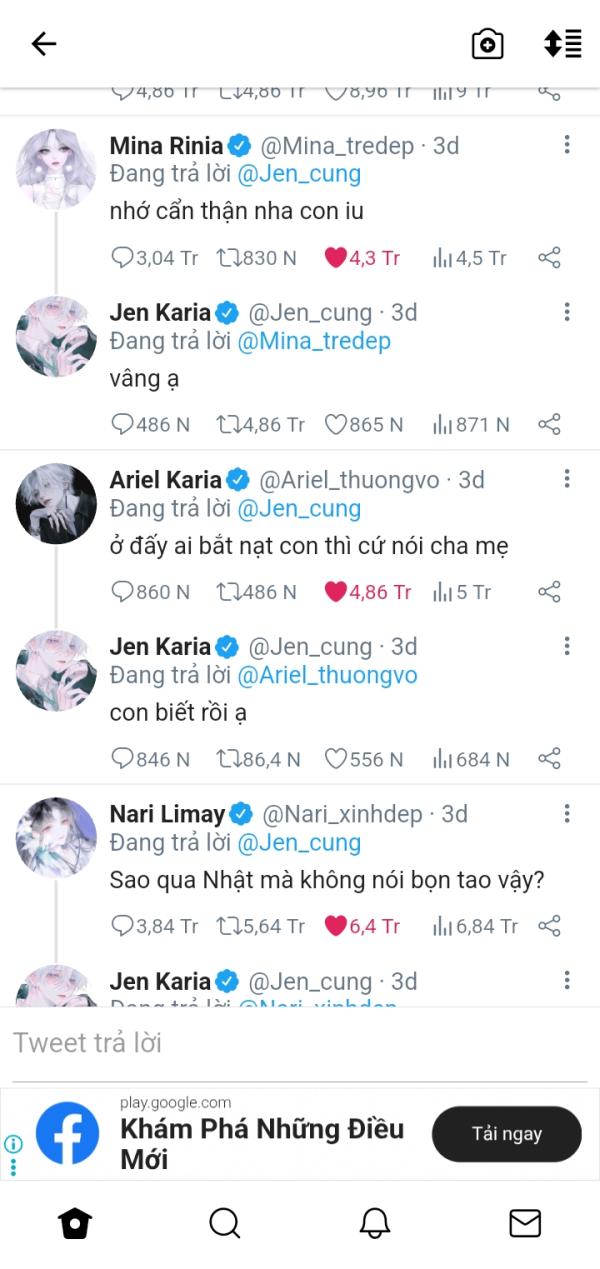
Task: Open three-dot menu on Ariel Karia's tweet
Action: tap(567, 479)
